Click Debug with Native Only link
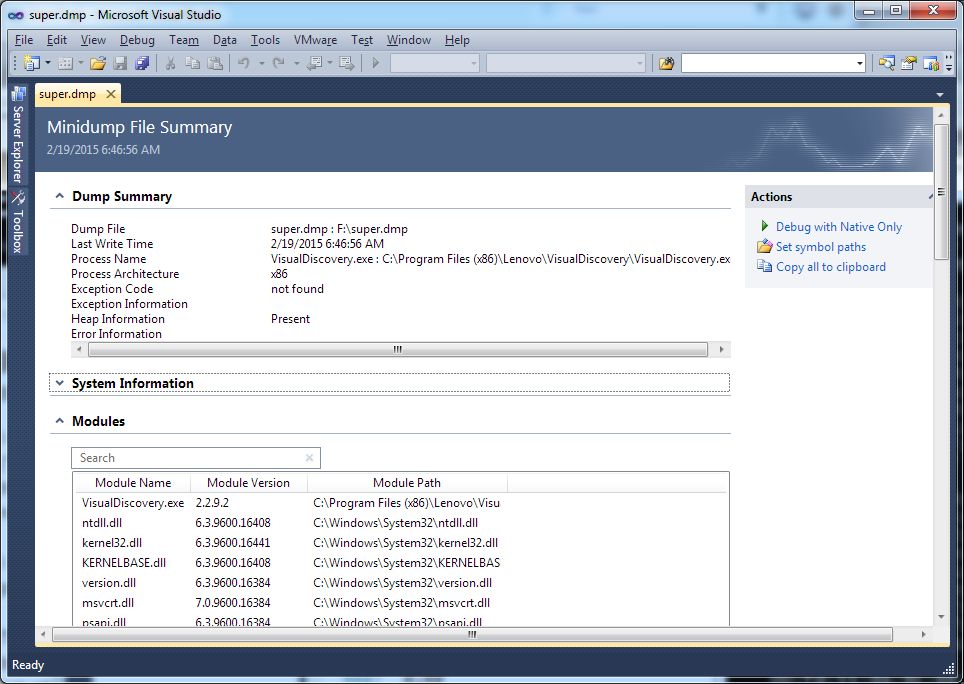This screenshot has height=684, width=964. point(839,227)
